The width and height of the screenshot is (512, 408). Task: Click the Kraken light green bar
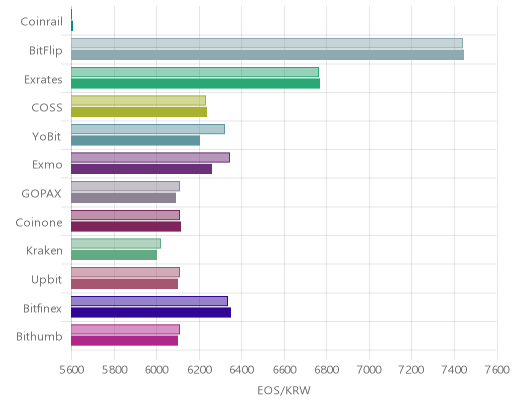click(x=116, y=244)
